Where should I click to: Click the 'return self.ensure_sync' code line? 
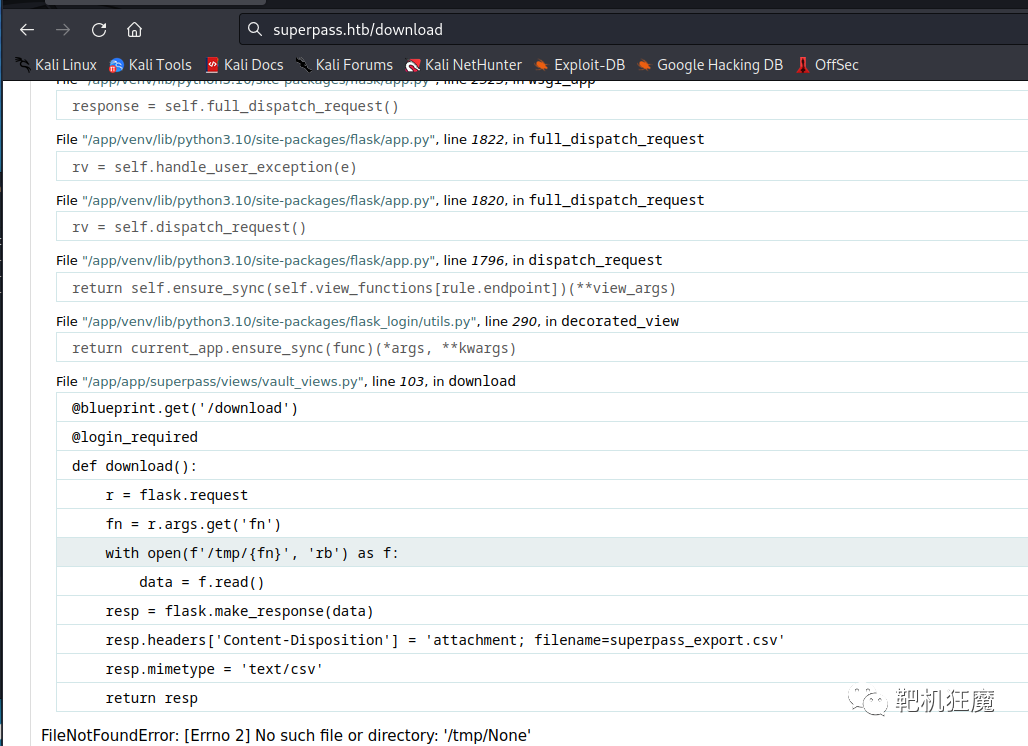pyautogui.click(x=542, y=288)
